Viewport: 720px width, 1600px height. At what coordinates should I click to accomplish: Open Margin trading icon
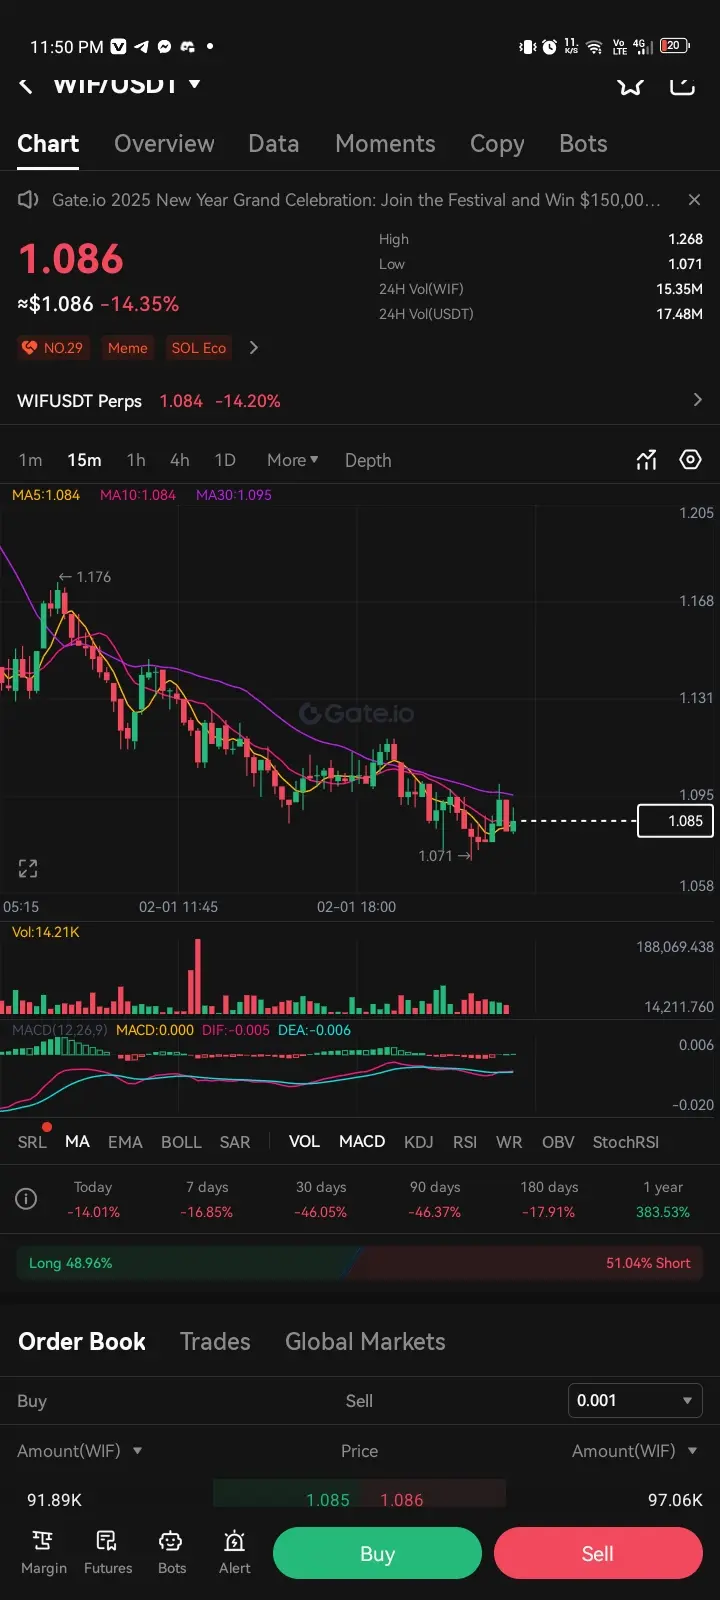(44, 1552)
